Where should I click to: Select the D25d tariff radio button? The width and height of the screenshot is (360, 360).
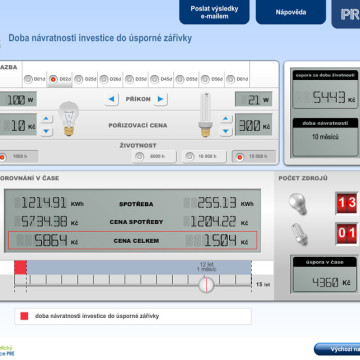click(79, 79)
